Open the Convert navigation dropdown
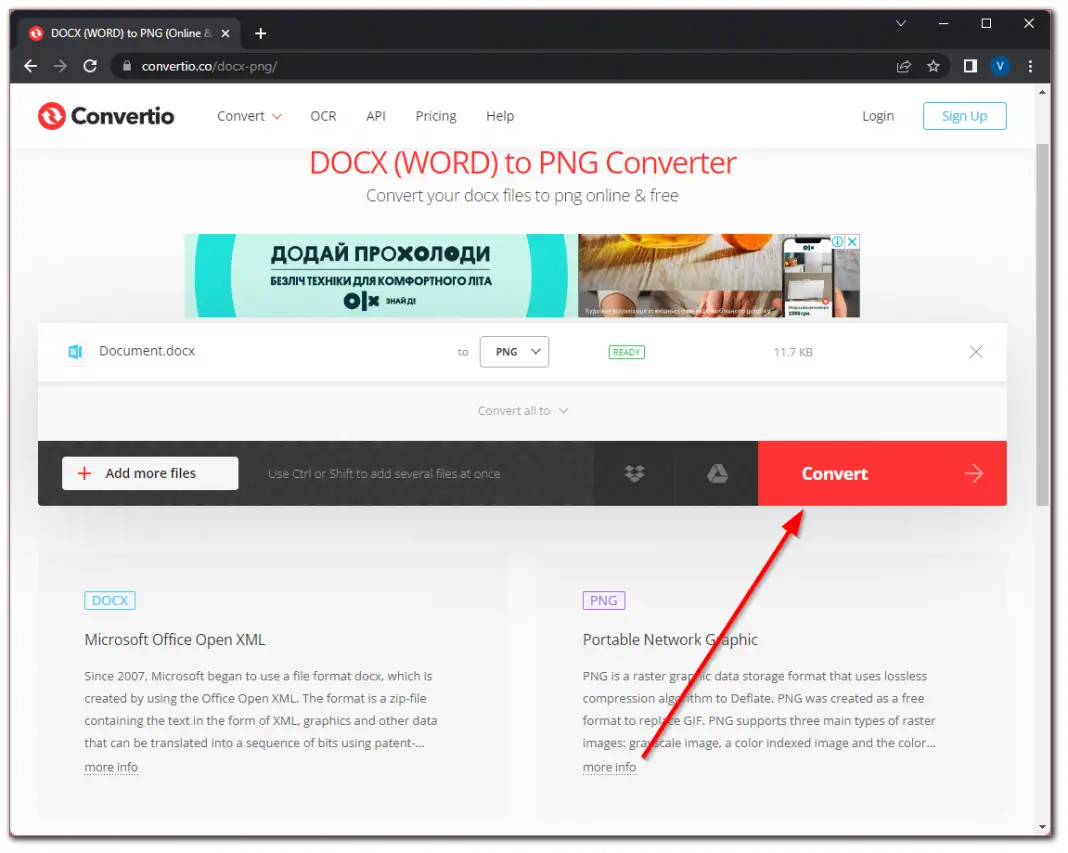The height and width of the screenshot is (853, 1068). (248, 116)
